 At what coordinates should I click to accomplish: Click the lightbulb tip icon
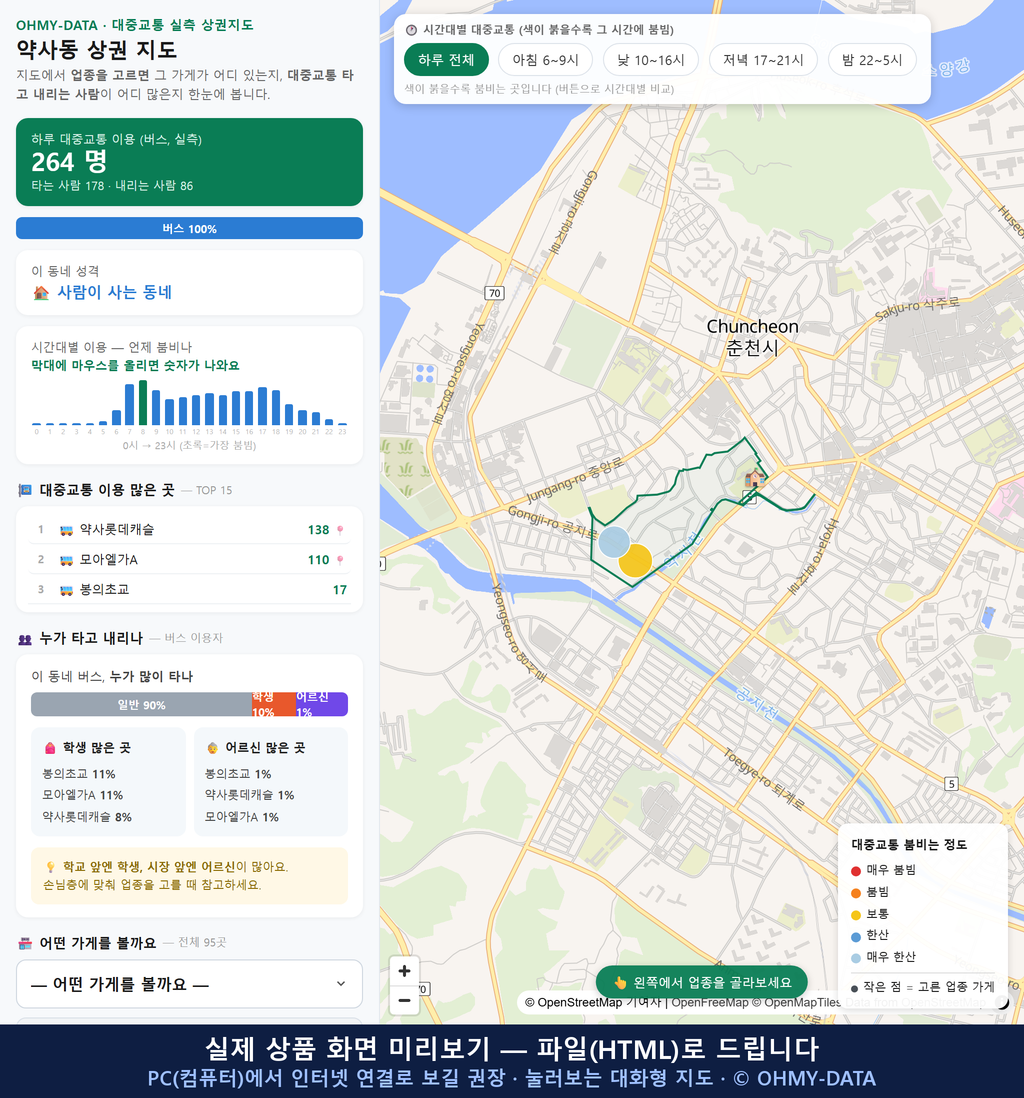coord(50,867)
